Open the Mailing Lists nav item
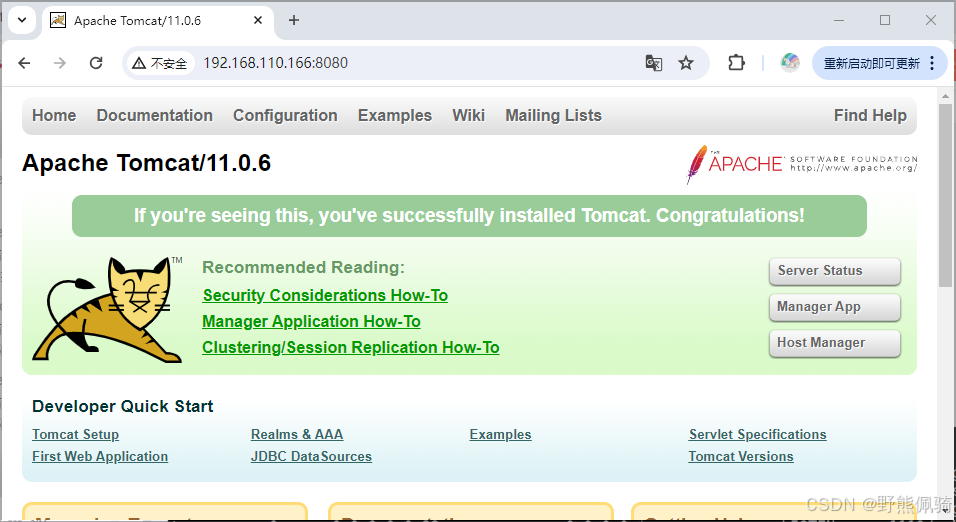This screenshot has height=522, width=956. click(x=554, y=115)
